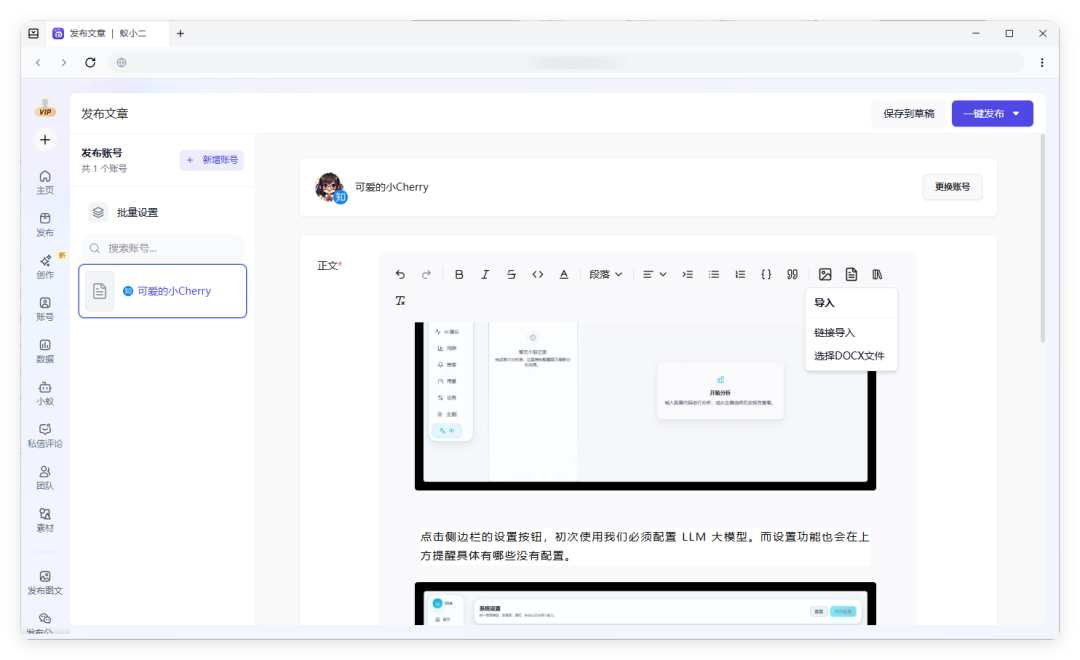Click the 可爱的小Cherry avatar in the header card
Viewport: 1080px width, 660px height.
click(330, 187)
